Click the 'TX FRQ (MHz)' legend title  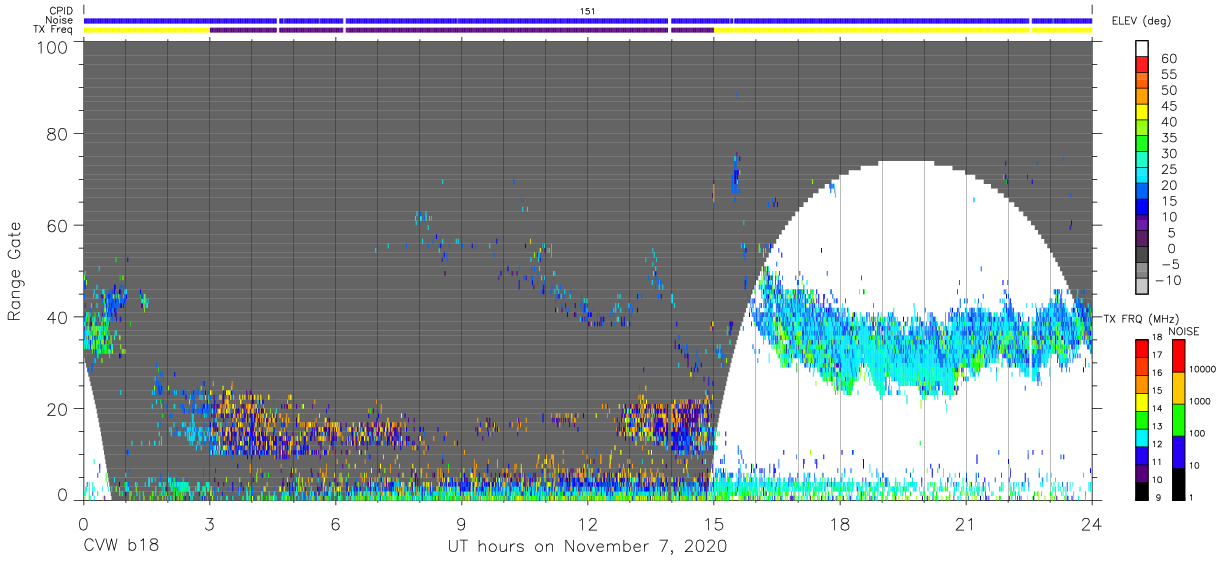[x=1140, y=318]
